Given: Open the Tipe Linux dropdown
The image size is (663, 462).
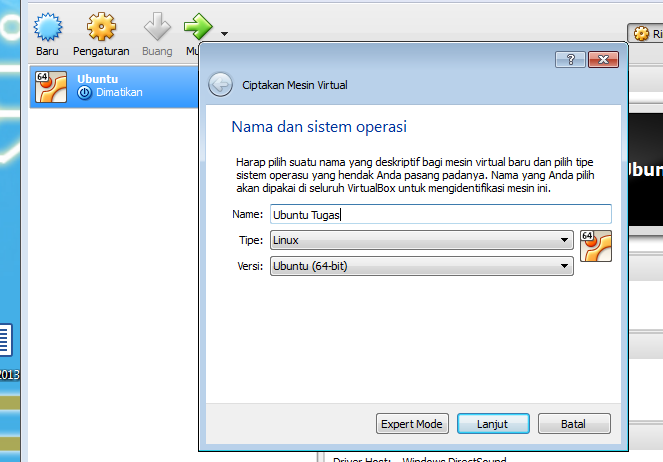Looking at the screenshot, I should coord(422,240).
